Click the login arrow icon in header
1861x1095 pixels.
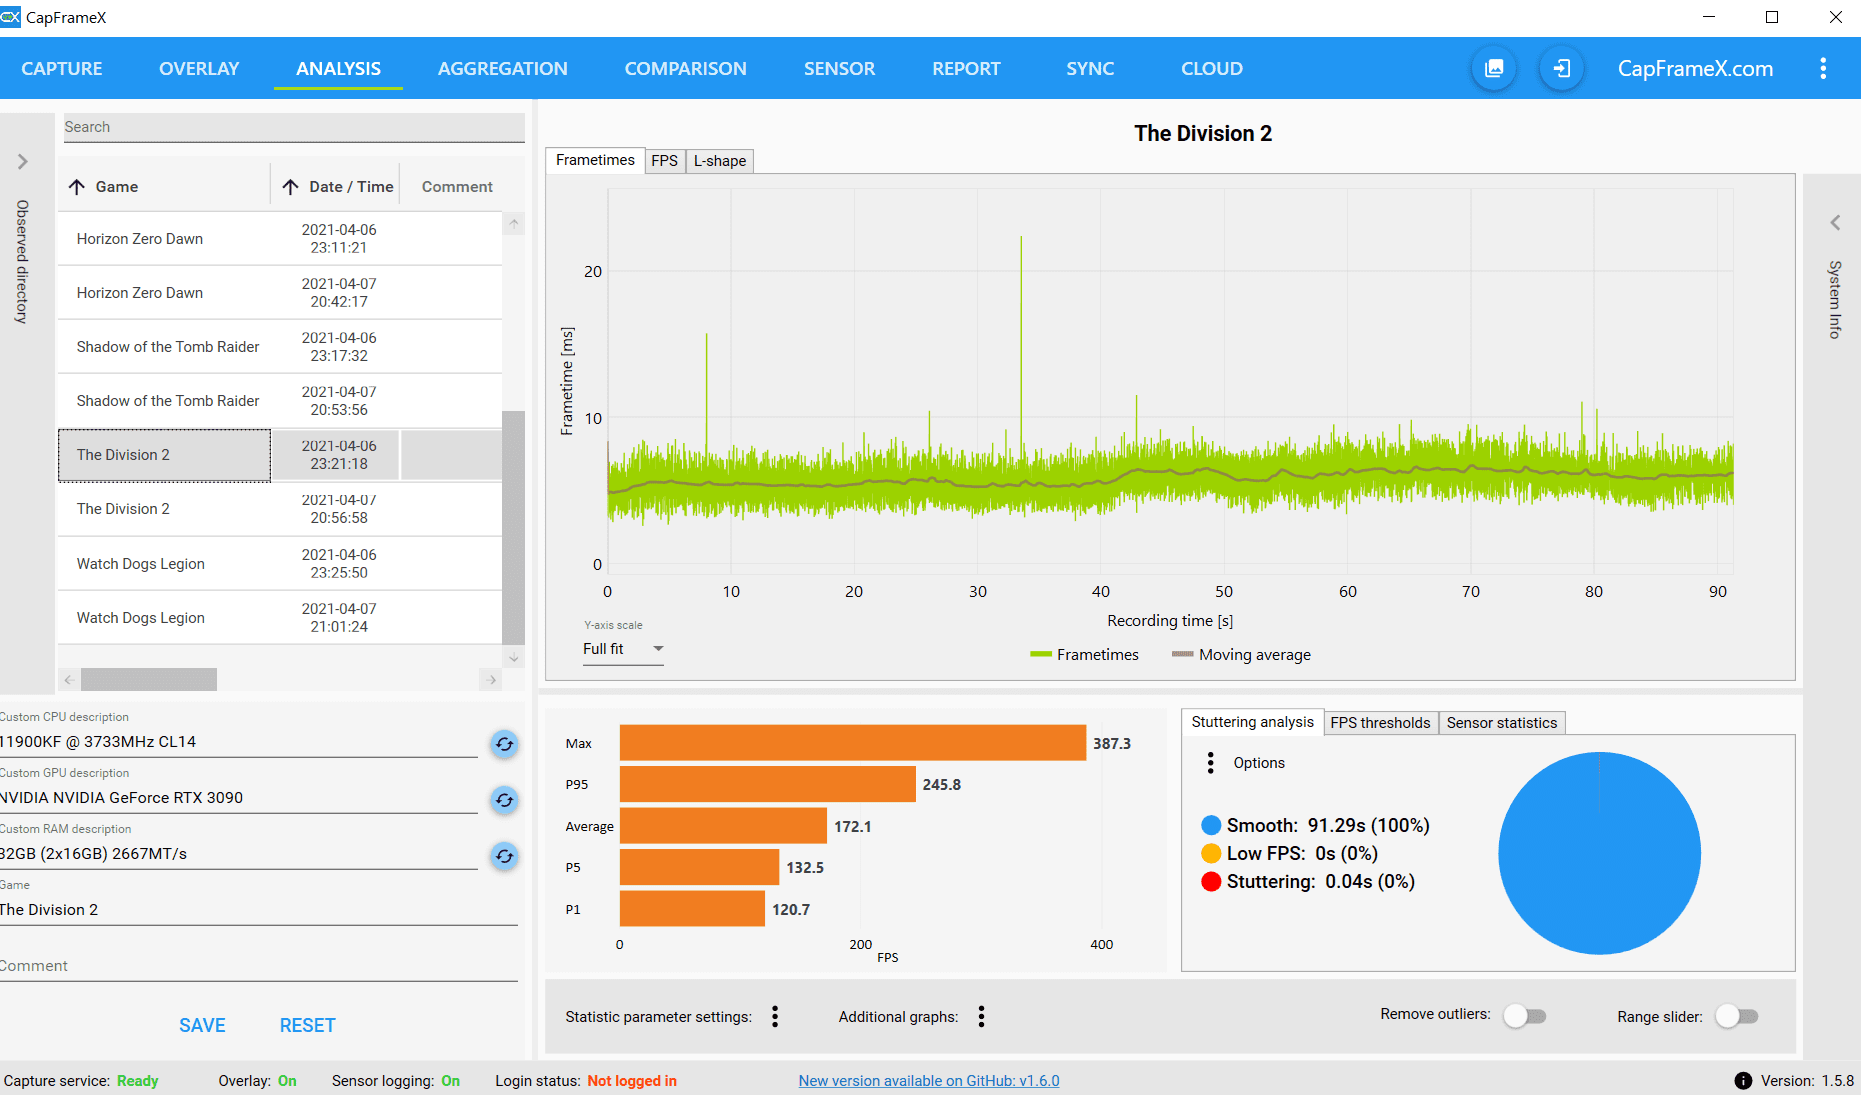pos(1561,68)
